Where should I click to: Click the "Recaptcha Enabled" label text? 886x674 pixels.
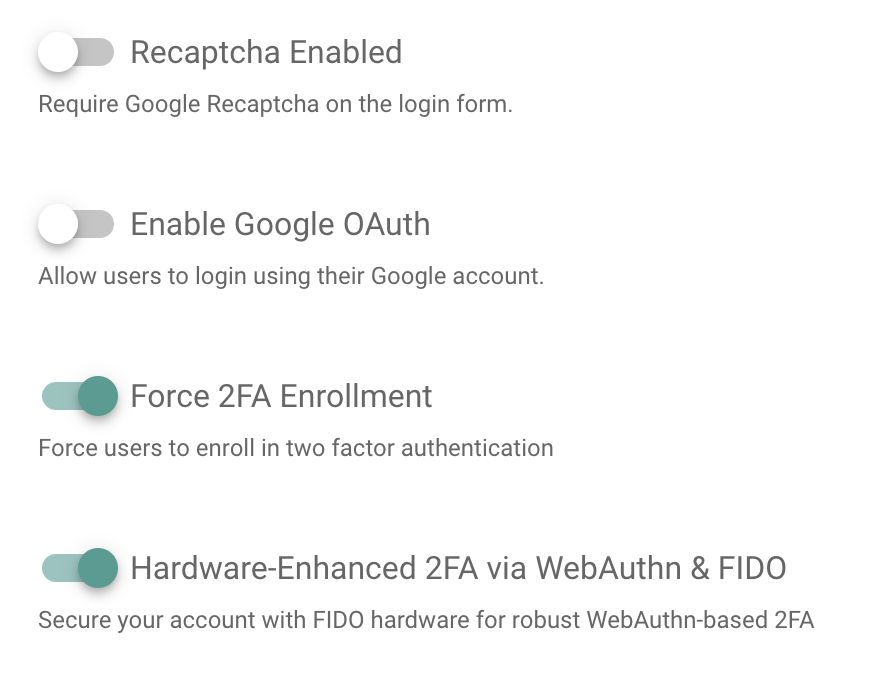[x=266, y=52]
